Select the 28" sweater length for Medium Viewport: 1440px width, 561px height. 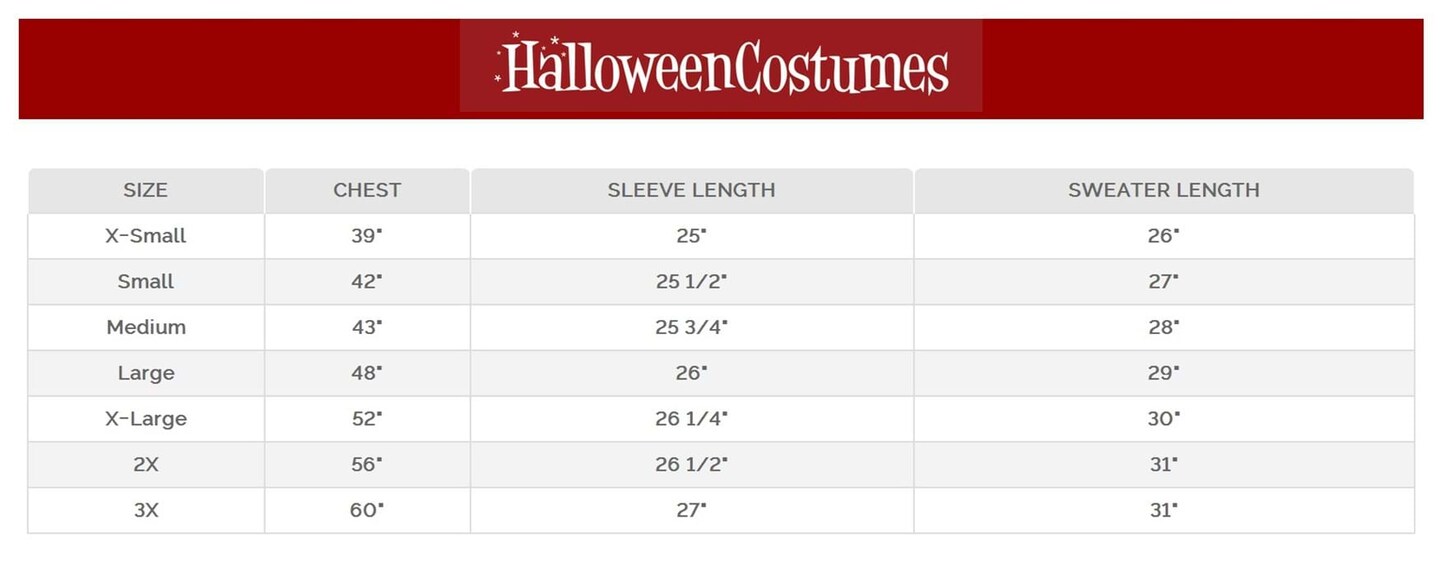click(x=1163, y=327)
